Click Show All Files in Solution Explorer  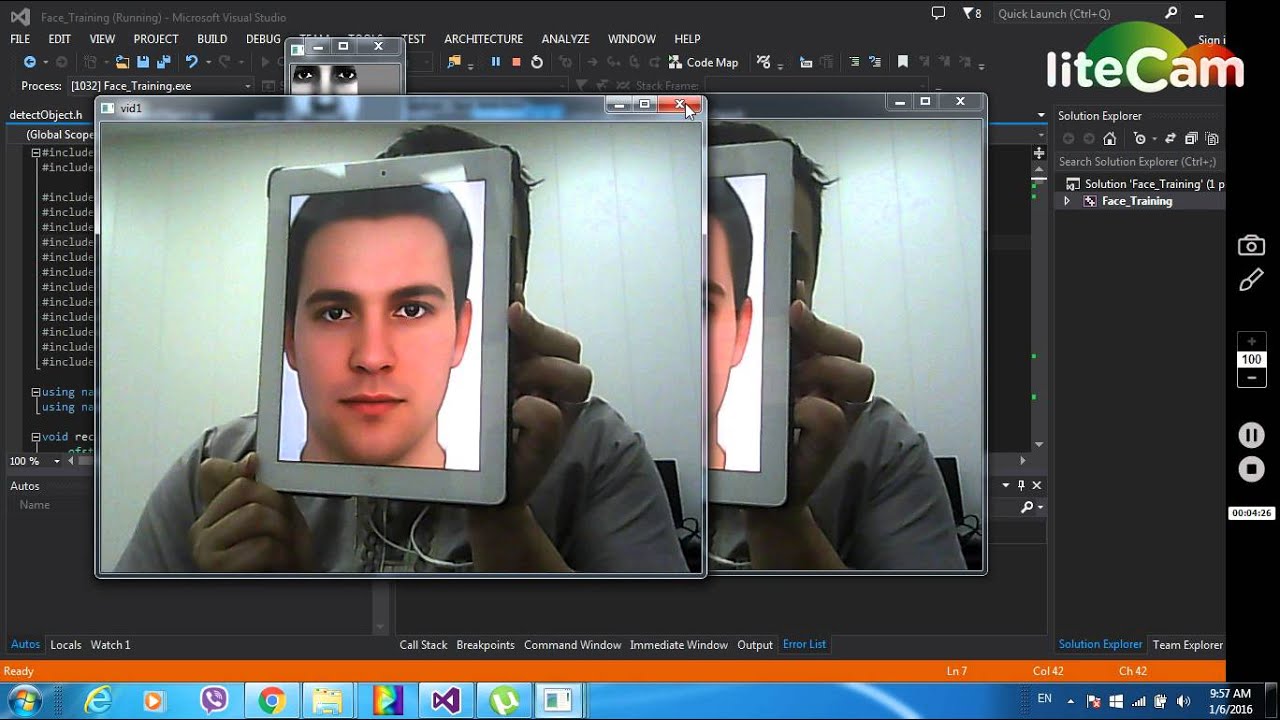point(1211,139)
